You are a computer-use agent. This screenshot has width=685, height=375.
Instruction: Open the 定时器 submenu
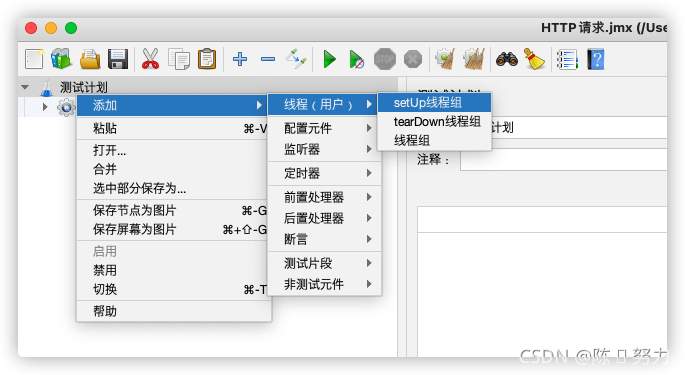(x=325, y=173)
